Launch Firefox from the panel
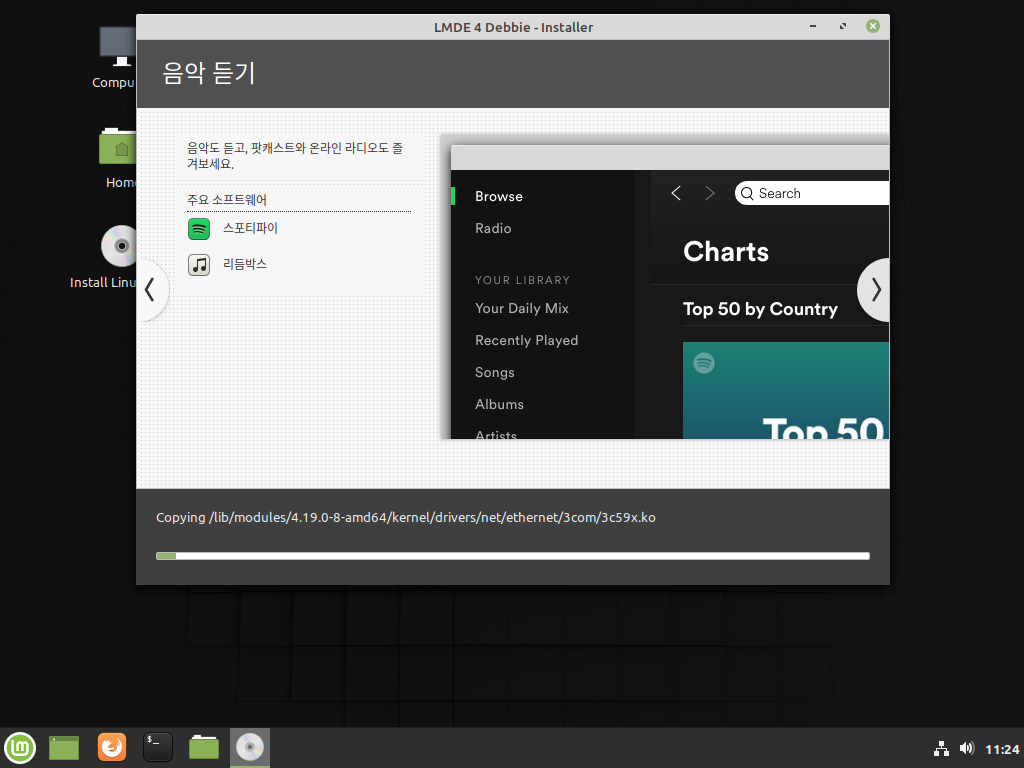 tap(112, 747)
